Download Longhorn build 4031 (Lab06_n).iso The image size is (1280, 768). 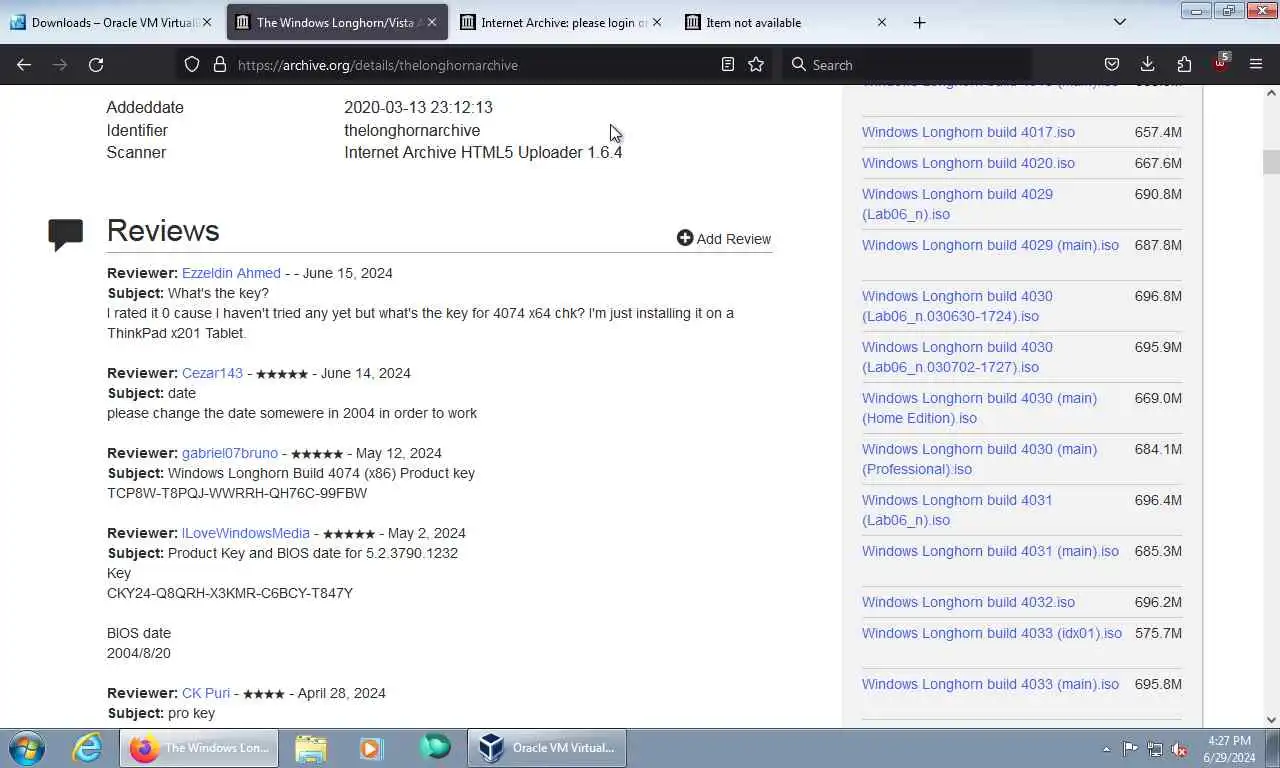pos(957,510)
